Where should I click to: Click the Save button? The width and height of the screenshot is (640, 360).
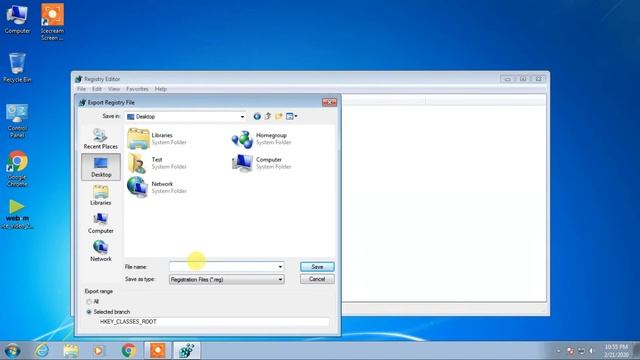317,267
